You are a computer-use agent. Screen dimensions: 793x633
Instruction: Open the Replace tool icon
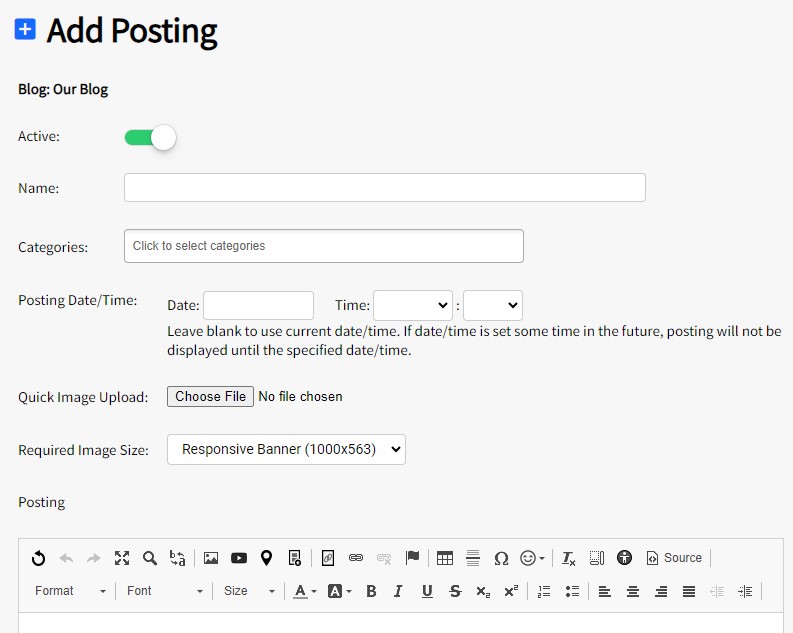178,558
